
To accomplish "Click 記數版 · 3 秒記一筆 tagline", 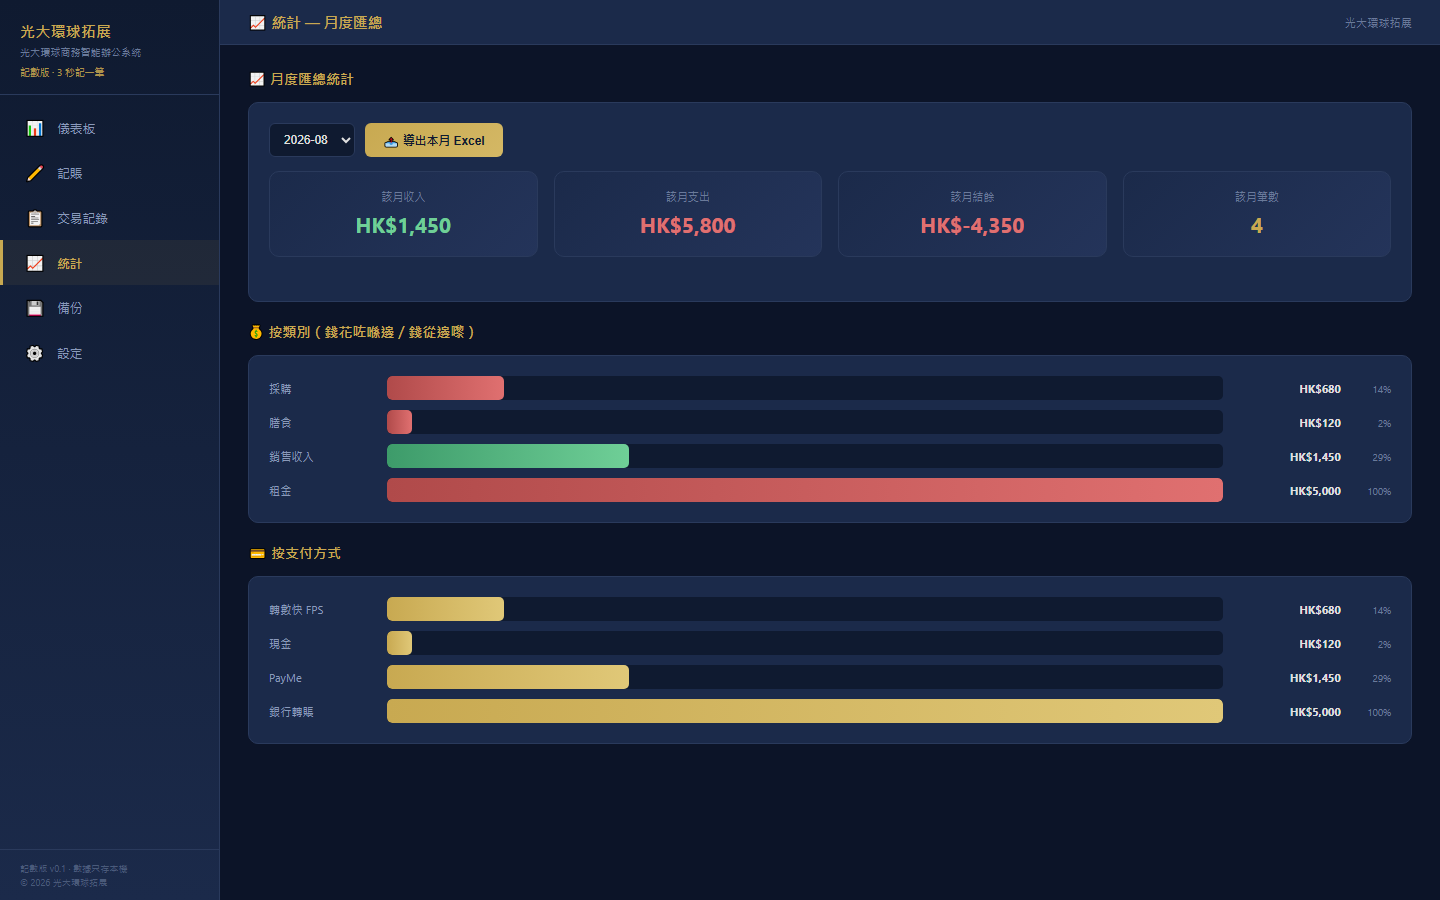I will click(62, 72).
